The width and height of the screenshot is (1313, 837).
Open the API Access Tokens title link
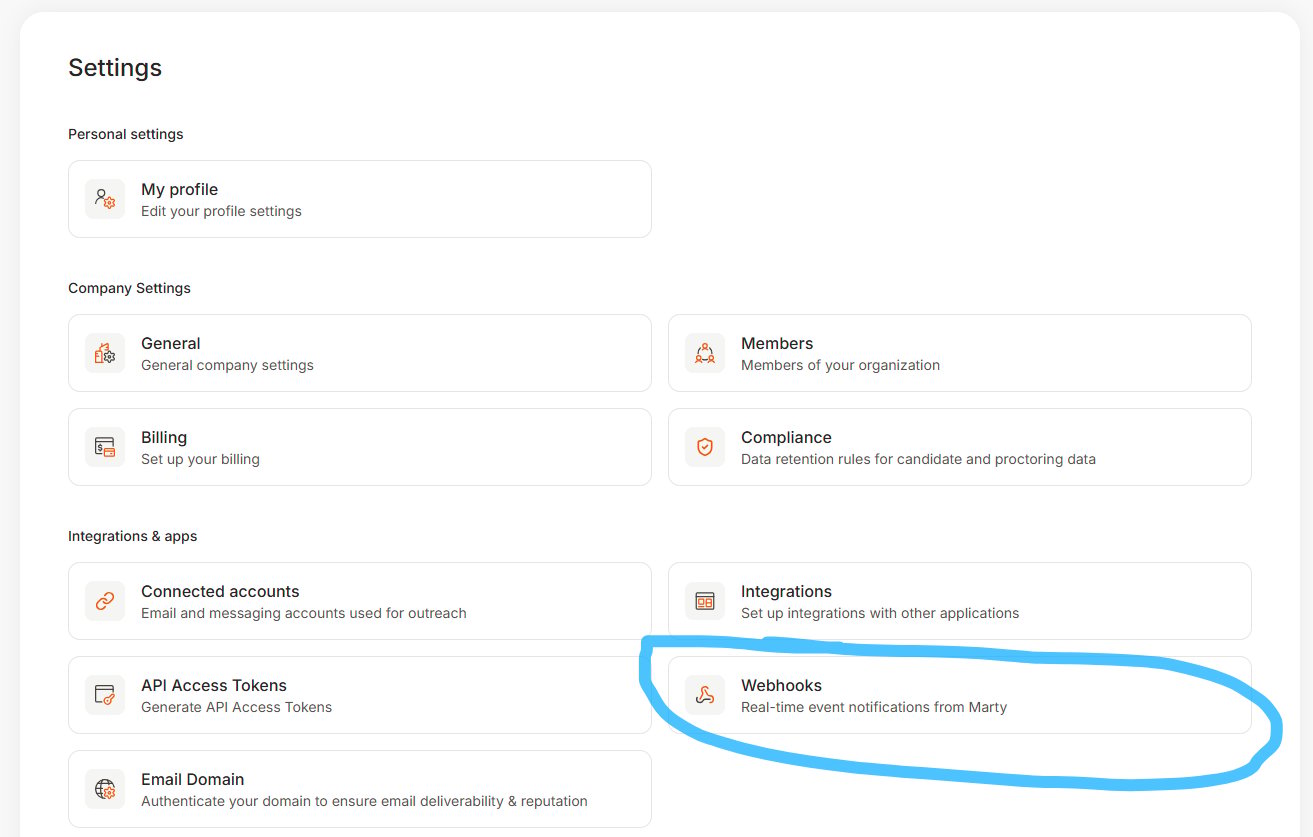pos(214,685)
